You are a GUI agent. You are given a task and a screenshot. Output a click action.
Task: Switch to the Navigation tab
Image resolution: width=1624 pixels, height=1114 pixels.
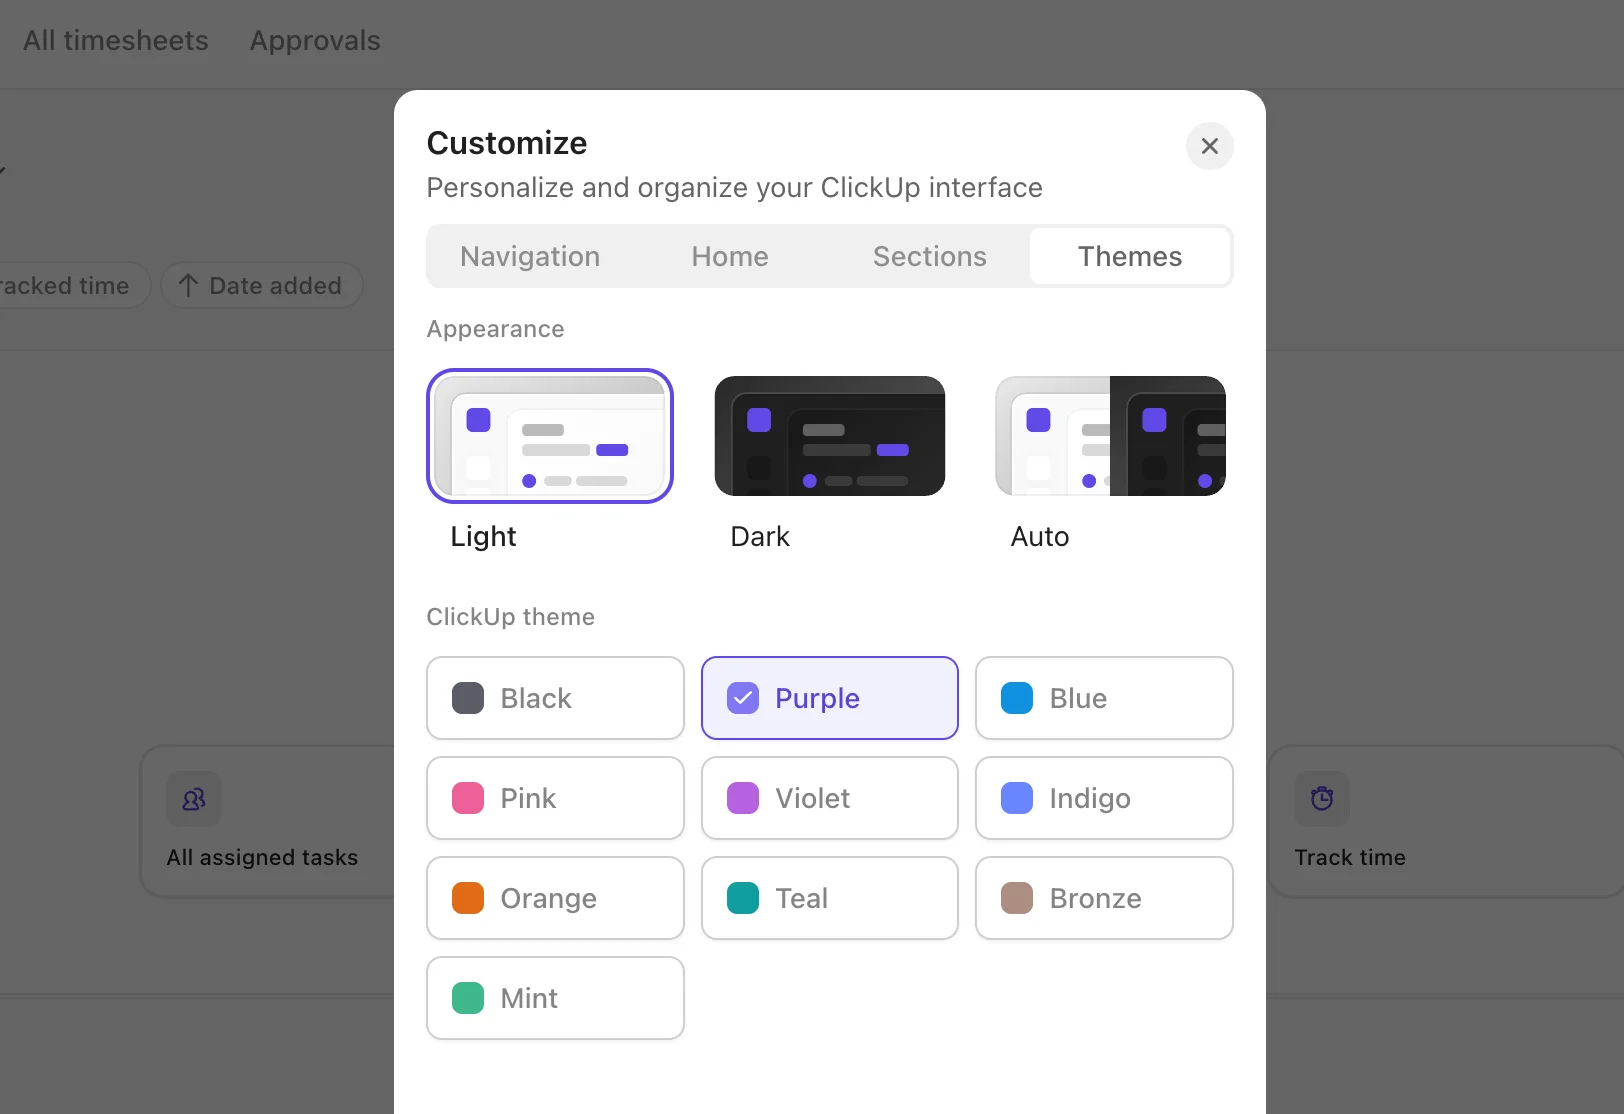530,257
